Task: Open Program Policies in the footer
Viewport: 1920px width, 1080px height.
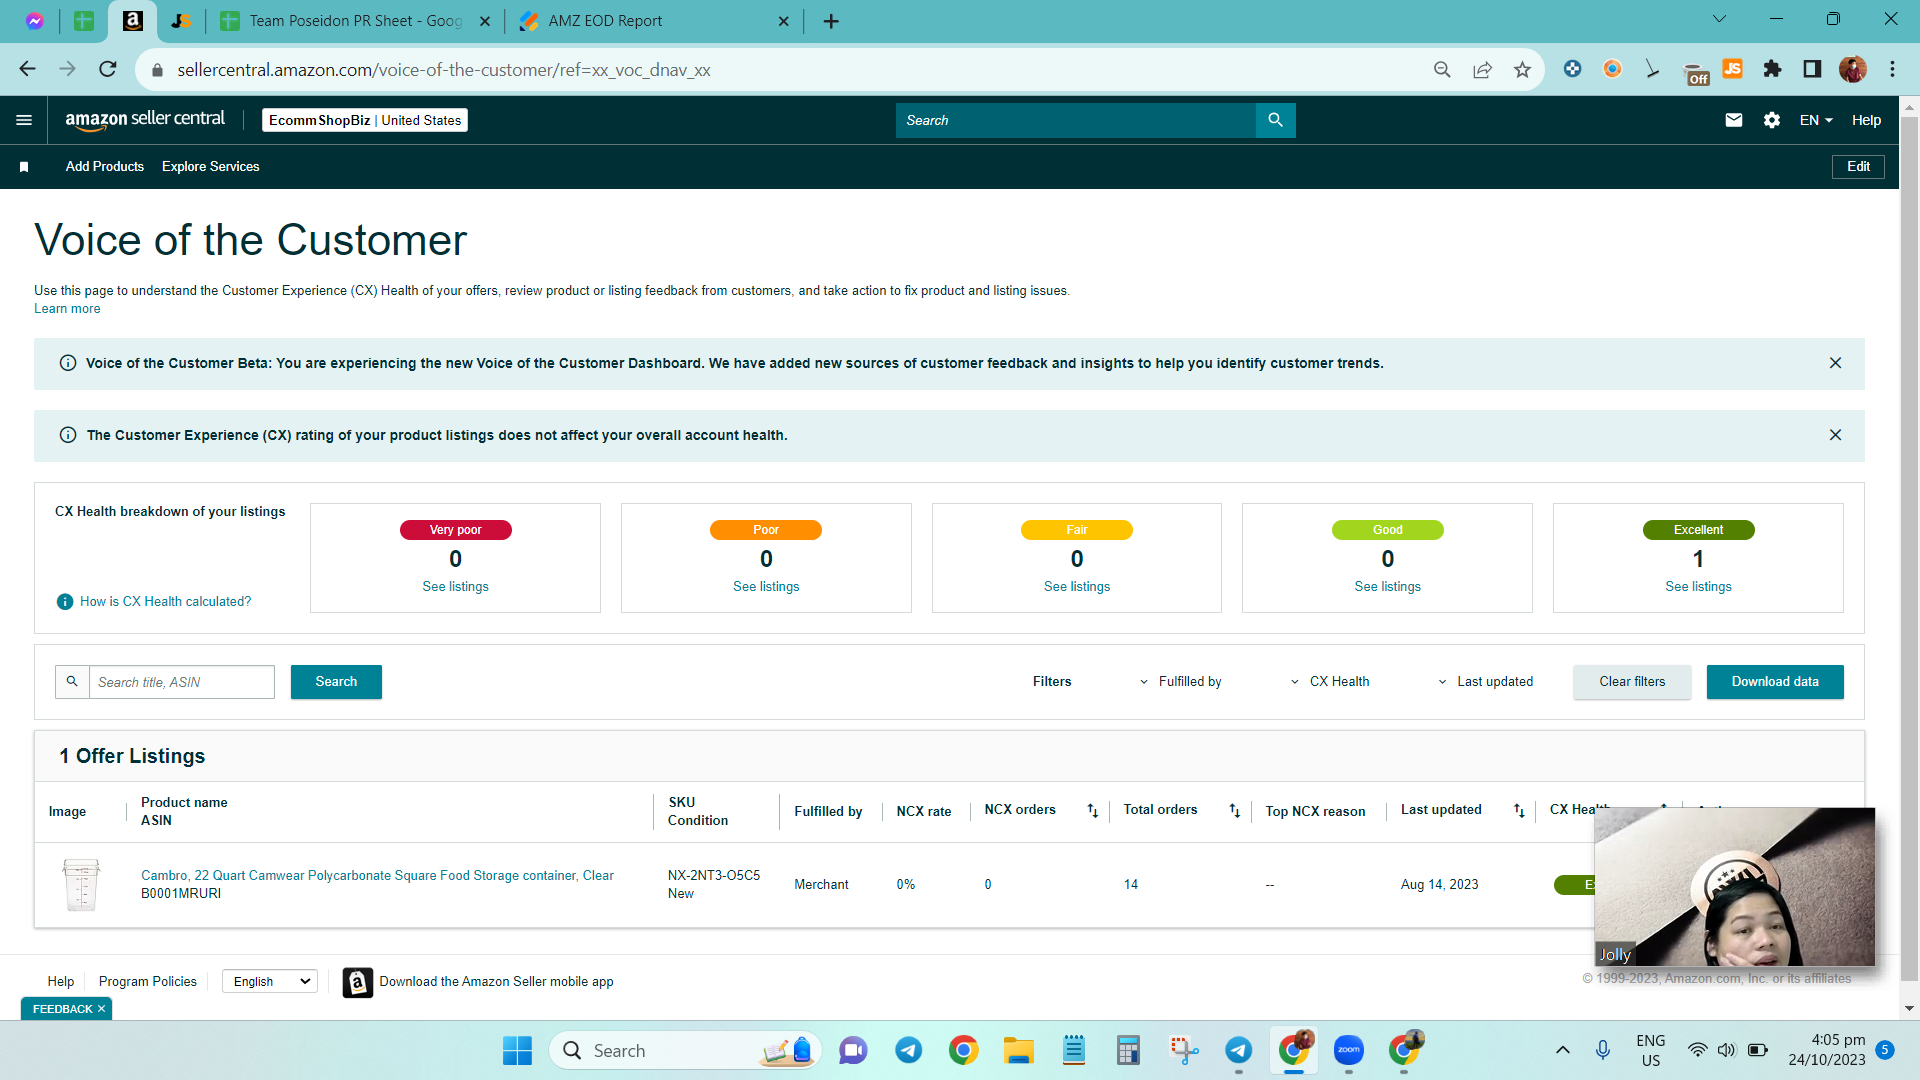Action: click(148, 982)
